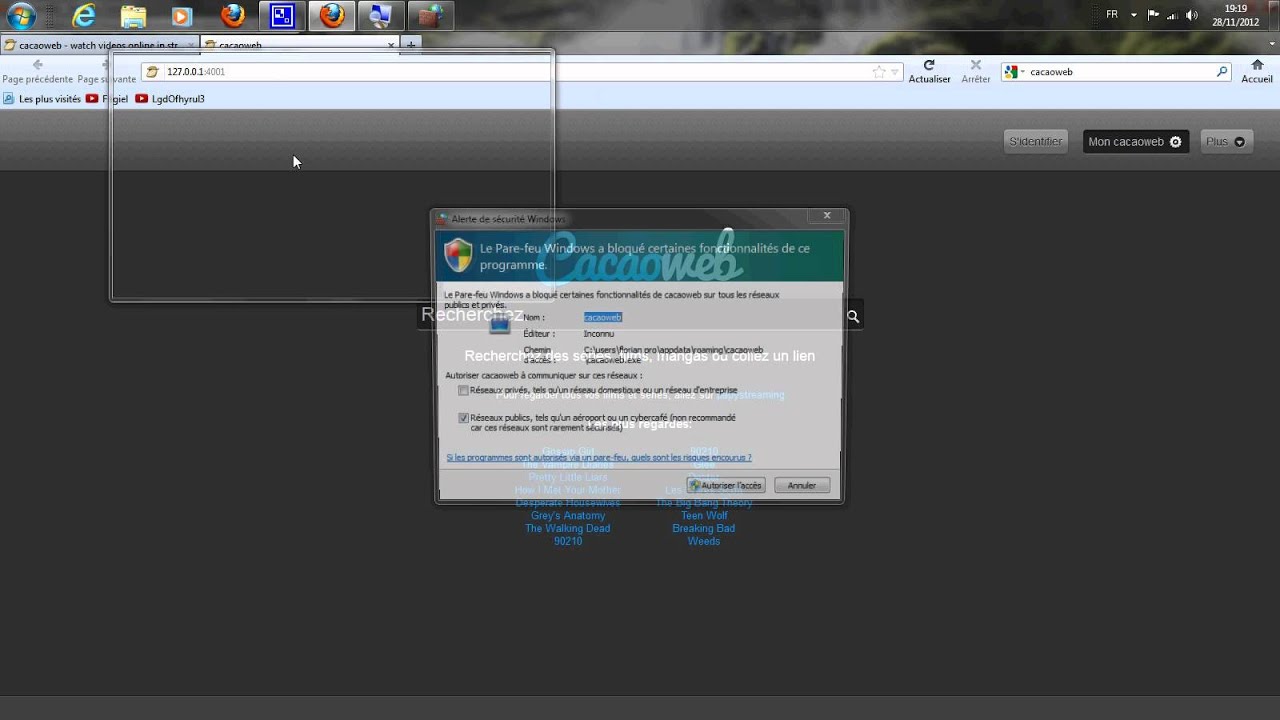Image resolution: width=1280 pixels, height=720 pixels.
Task: Launch Internet Explorer from the taskbar
Action: click(84, 15)
